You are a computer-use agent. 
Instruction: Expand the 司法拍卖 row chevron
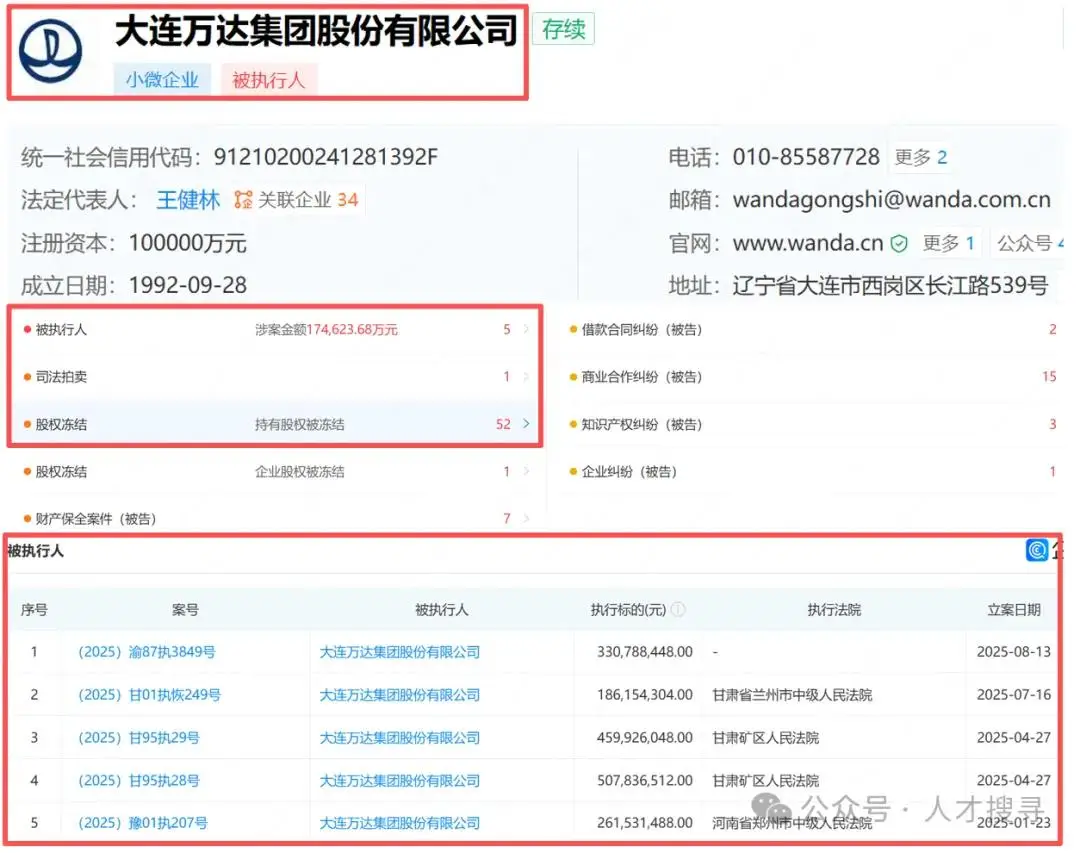coord(527,376)
